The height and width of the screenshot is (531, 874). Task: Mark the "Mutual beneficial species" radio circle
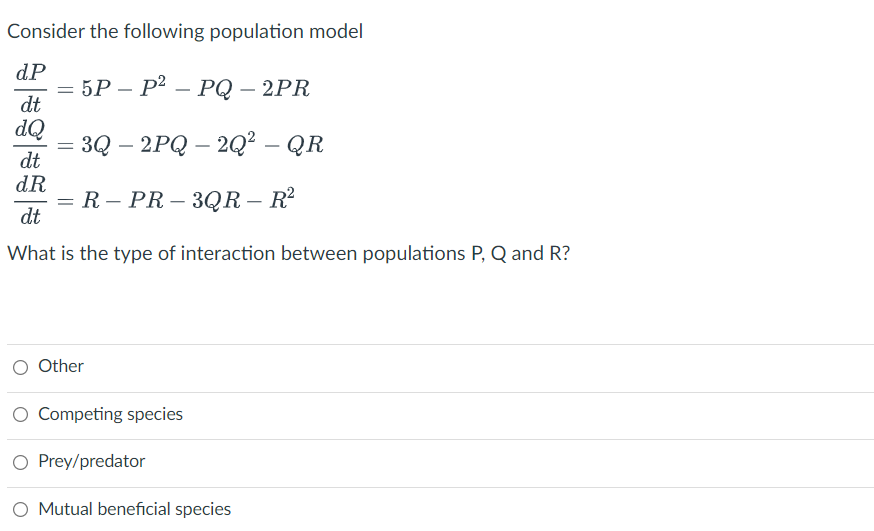click(x=21, y=510)
